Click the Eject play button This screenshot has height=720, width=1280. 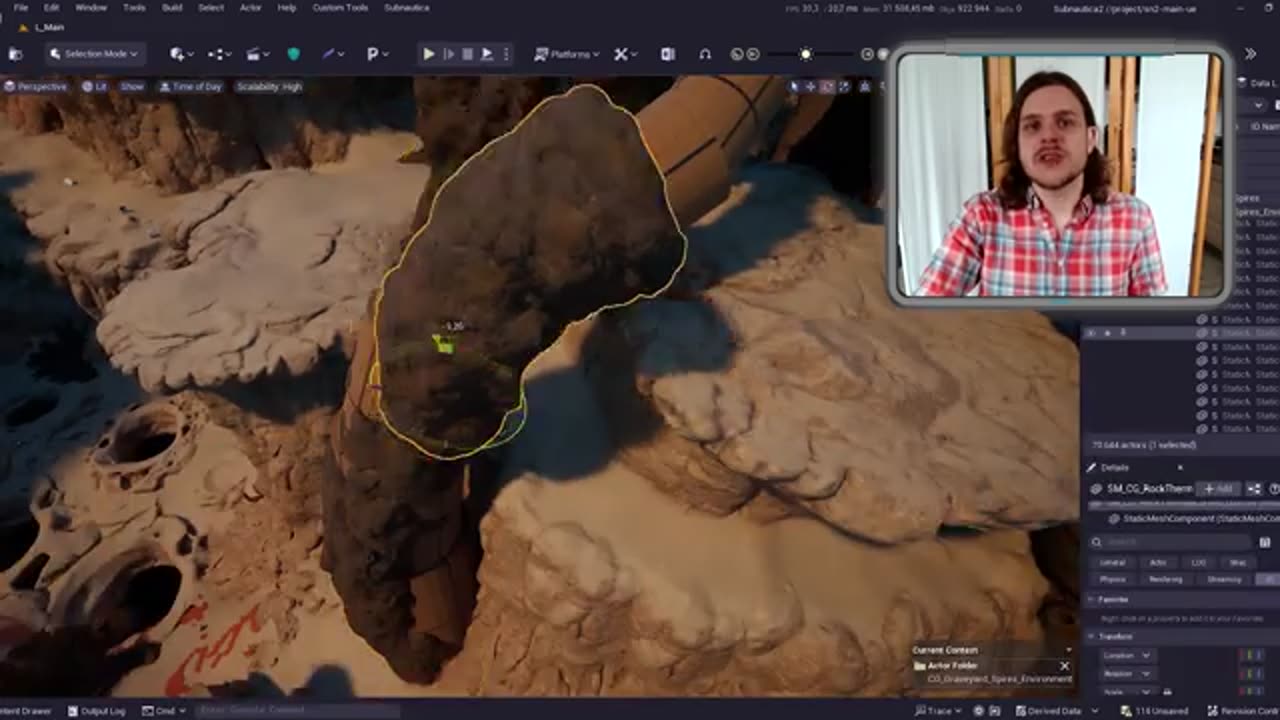[x=487, y=54]
